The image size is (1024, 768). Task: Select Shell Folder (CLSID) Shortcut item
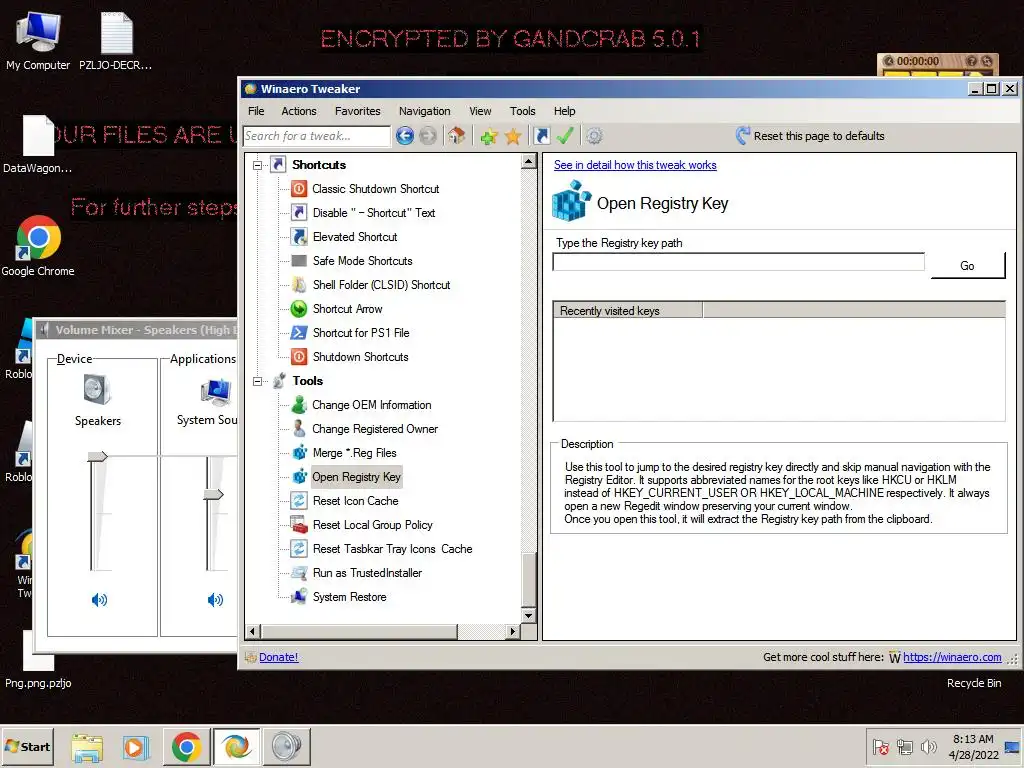pos(381,285)
